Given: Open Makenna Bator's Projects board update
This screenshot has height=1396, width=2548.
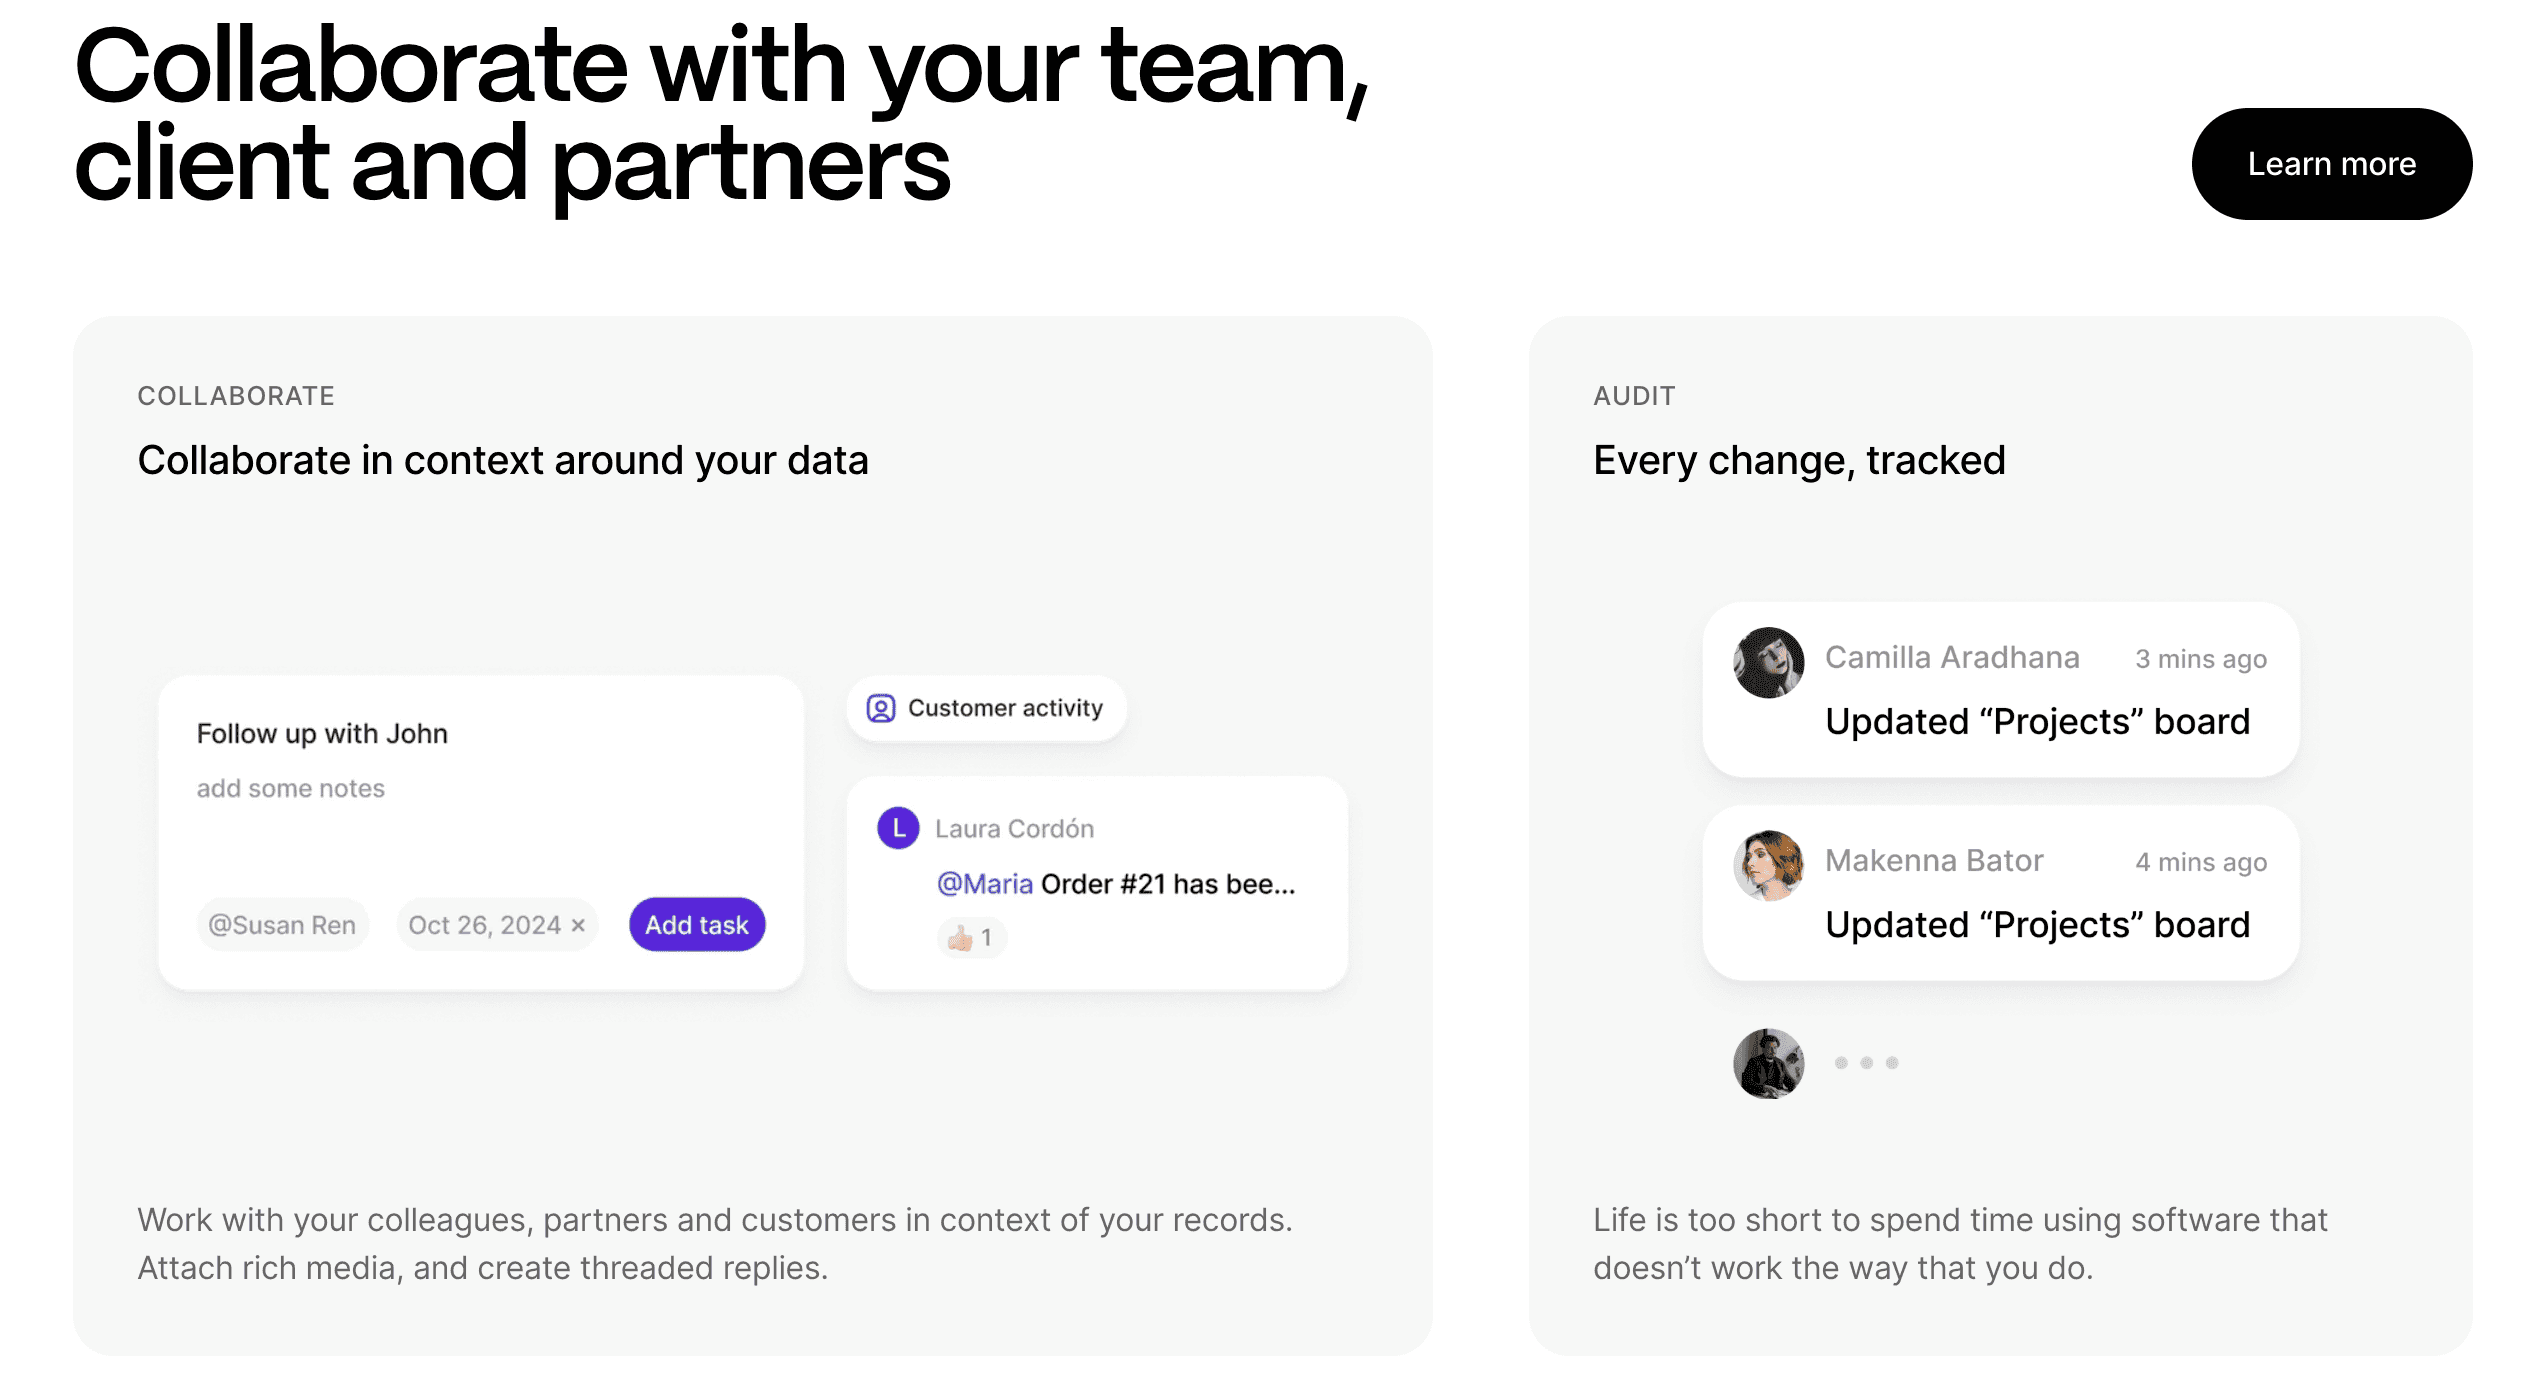Looking at the screenshot, I should point(2037,925).
